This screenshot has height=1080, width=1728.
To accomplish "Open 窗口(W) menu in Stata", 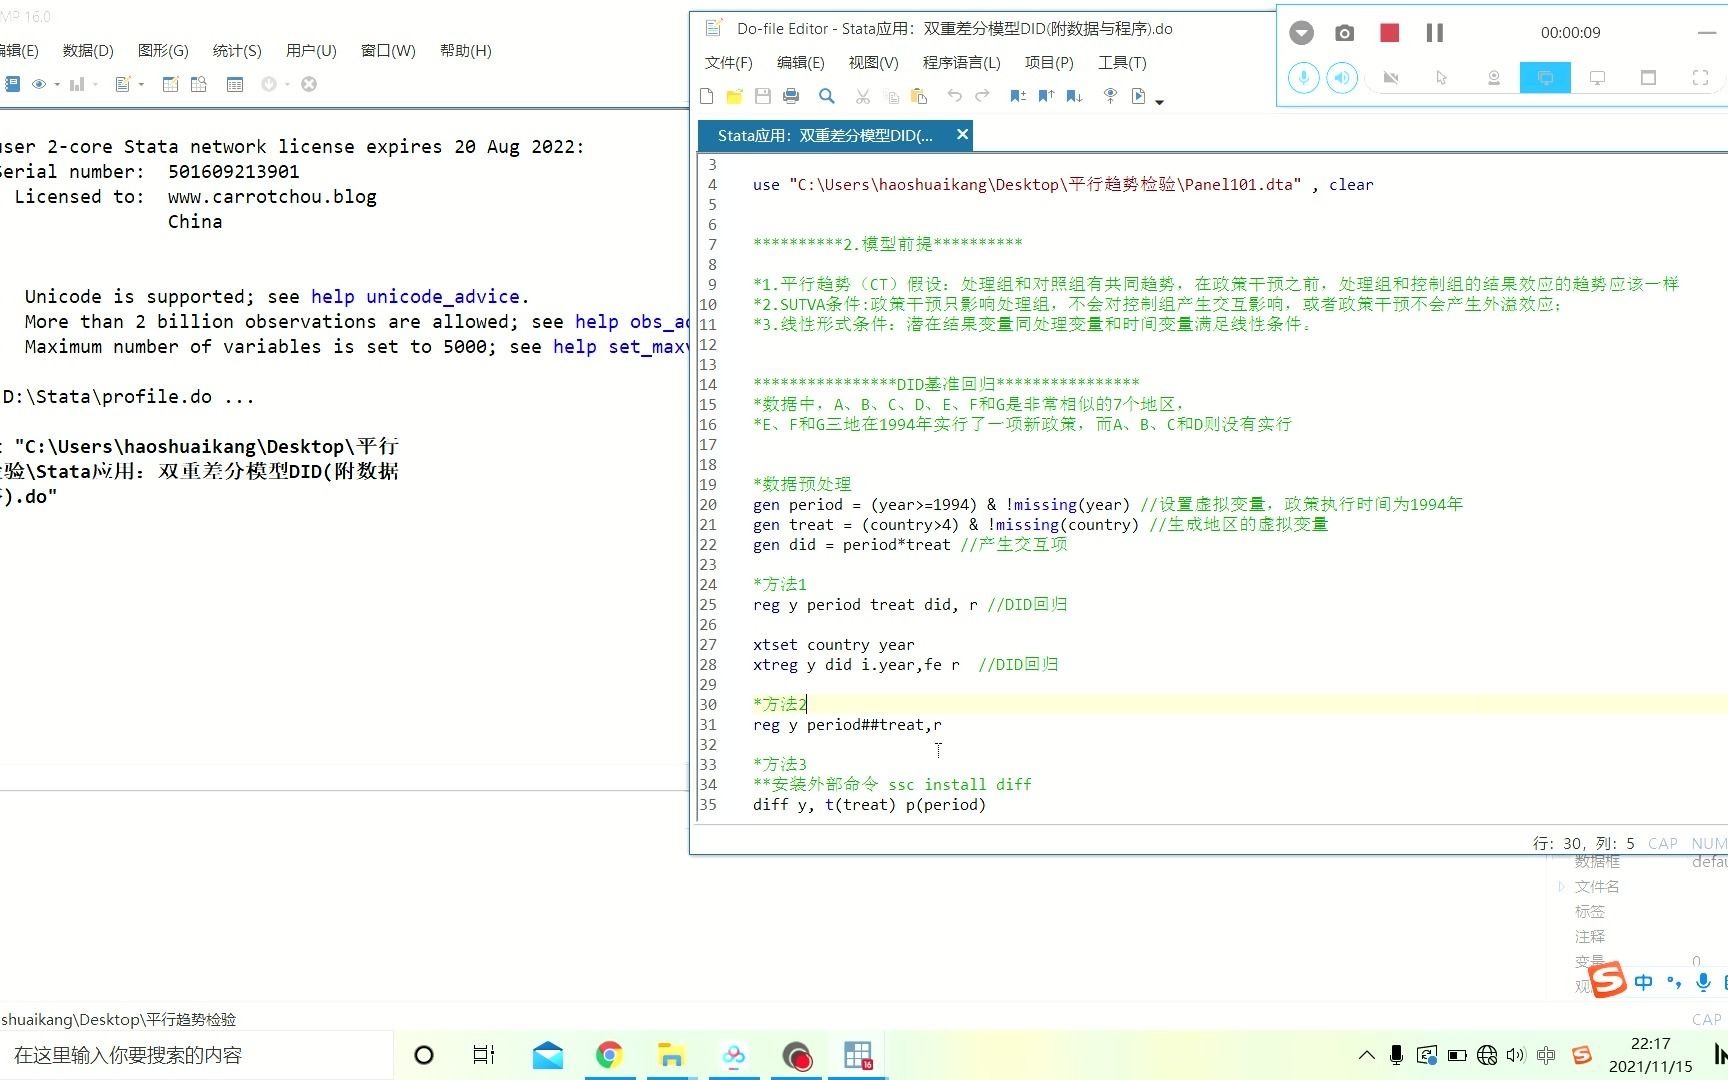I will (x=388, y=50).
